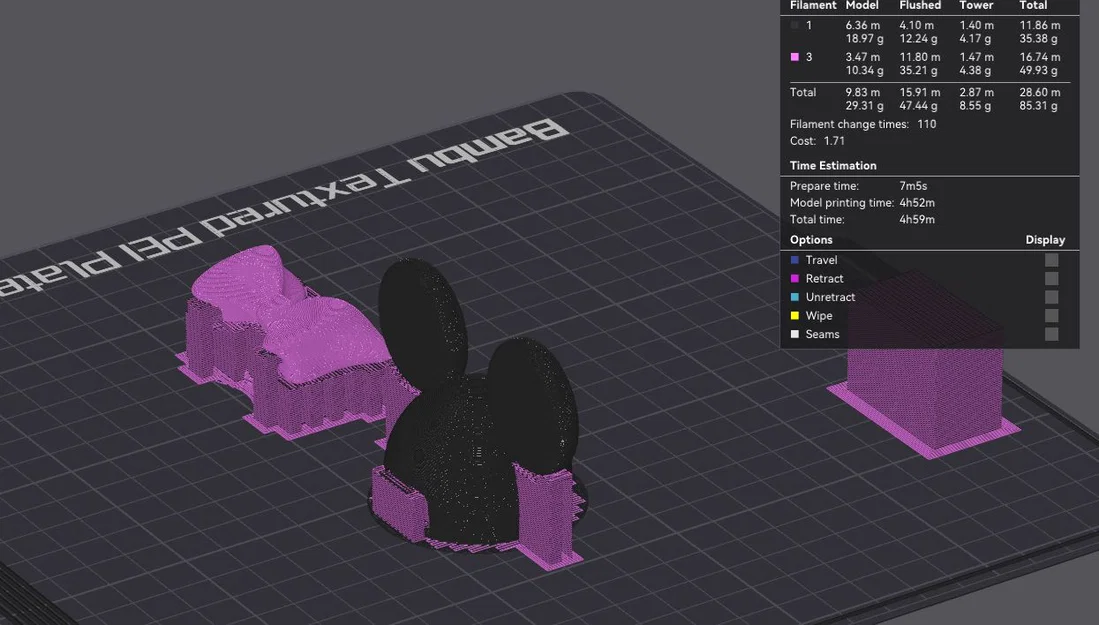Viewport: 1099px width, 625px height.
Task: Click the magenta Retract color swatch
Action: [x=795, y=278]
